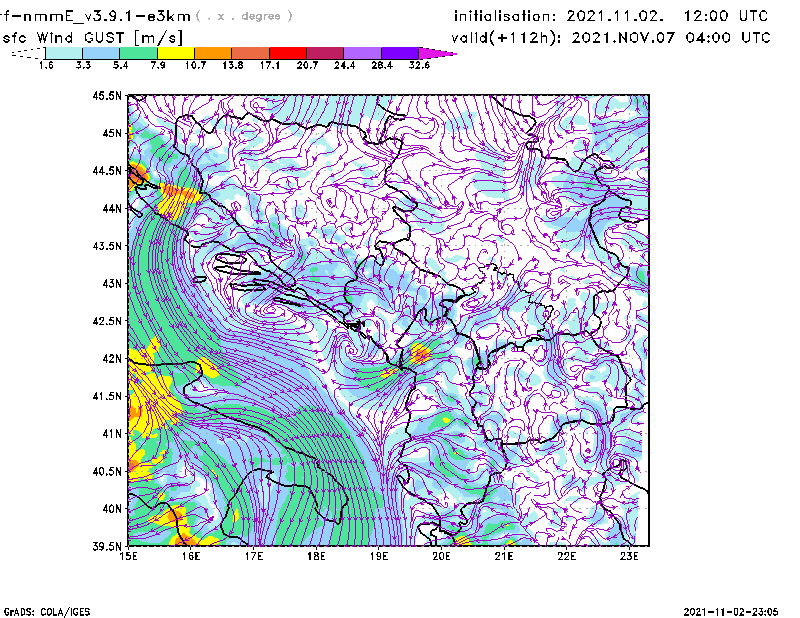Viewport: 800px width, 618px height.
Task: Click the '( . x . degree )' text
Action: pyautogui.click(x=244, y=16)
